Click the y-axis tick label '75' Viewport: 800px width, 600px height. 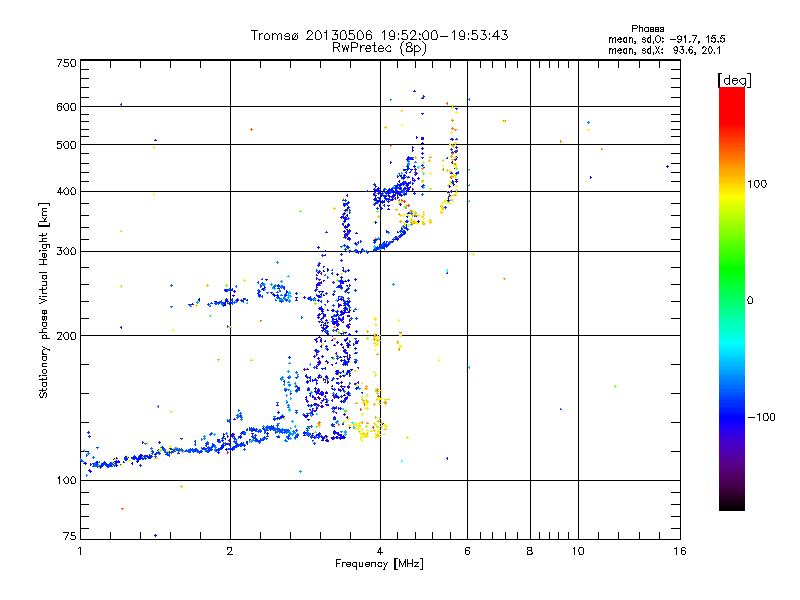pos(69,536)
